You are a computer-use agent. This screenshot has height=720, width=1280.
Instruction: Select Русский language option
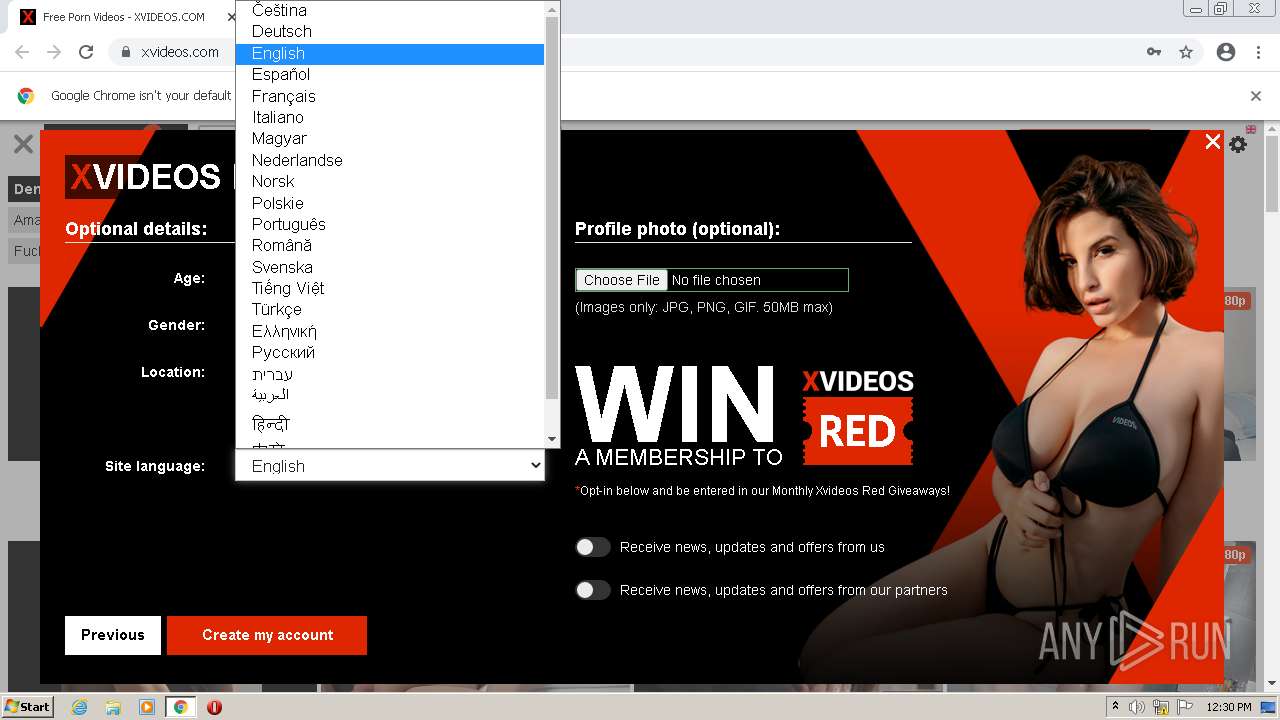[390, 353]
